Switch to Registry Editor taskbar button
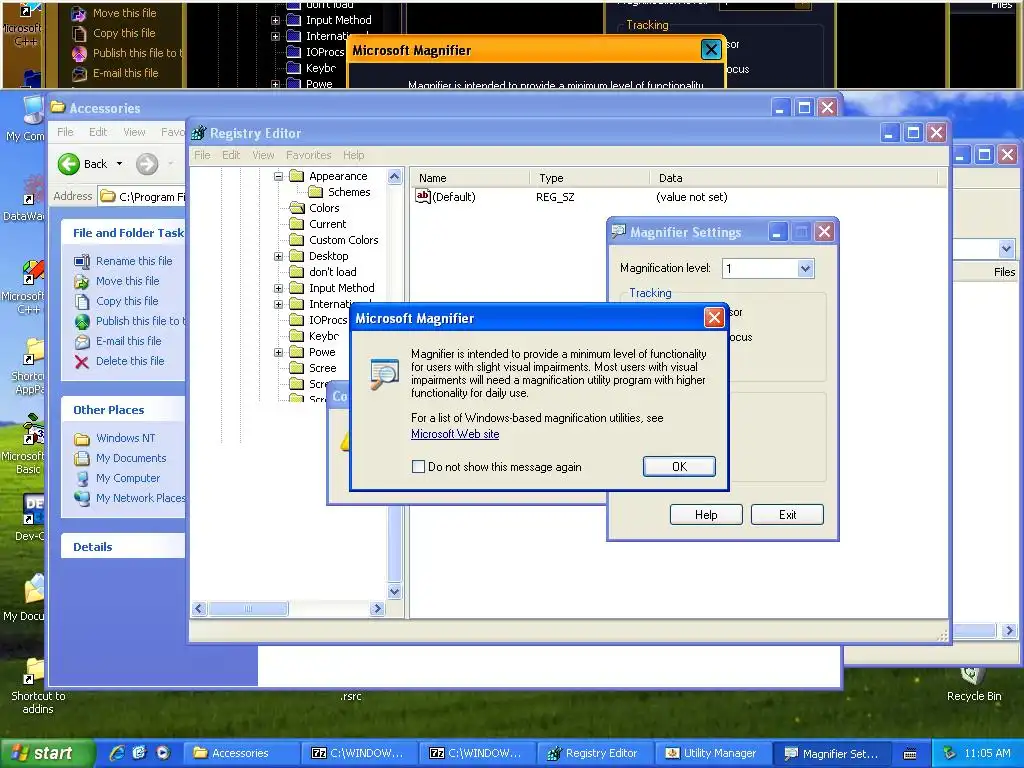Viewport: 1024px width, 768px height. click(596, 753)
